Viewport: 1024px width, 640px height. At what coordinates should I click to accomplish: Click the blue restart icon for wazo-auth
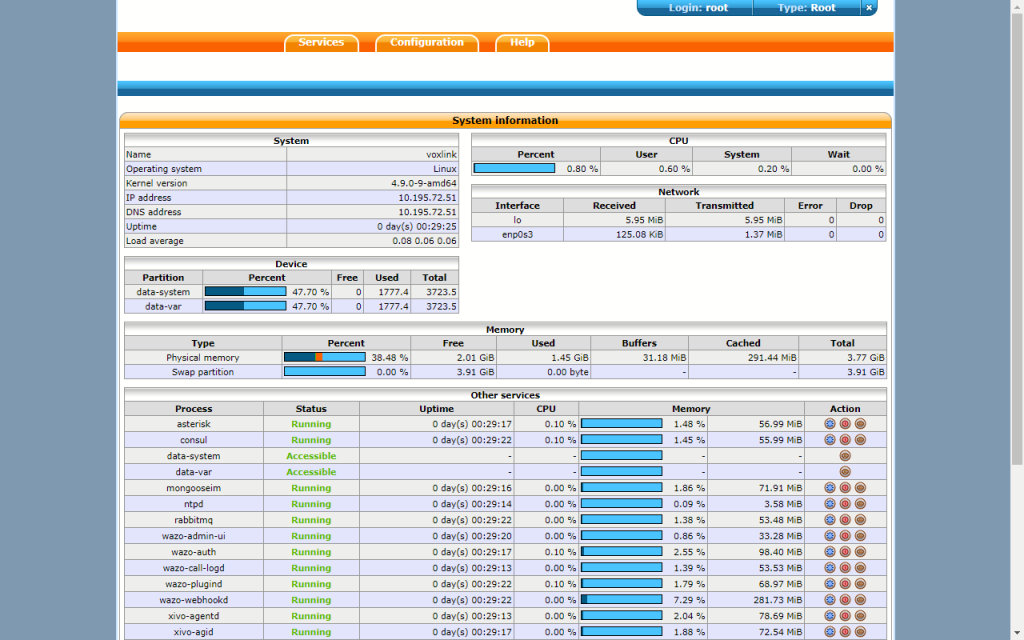click(830, 552)
